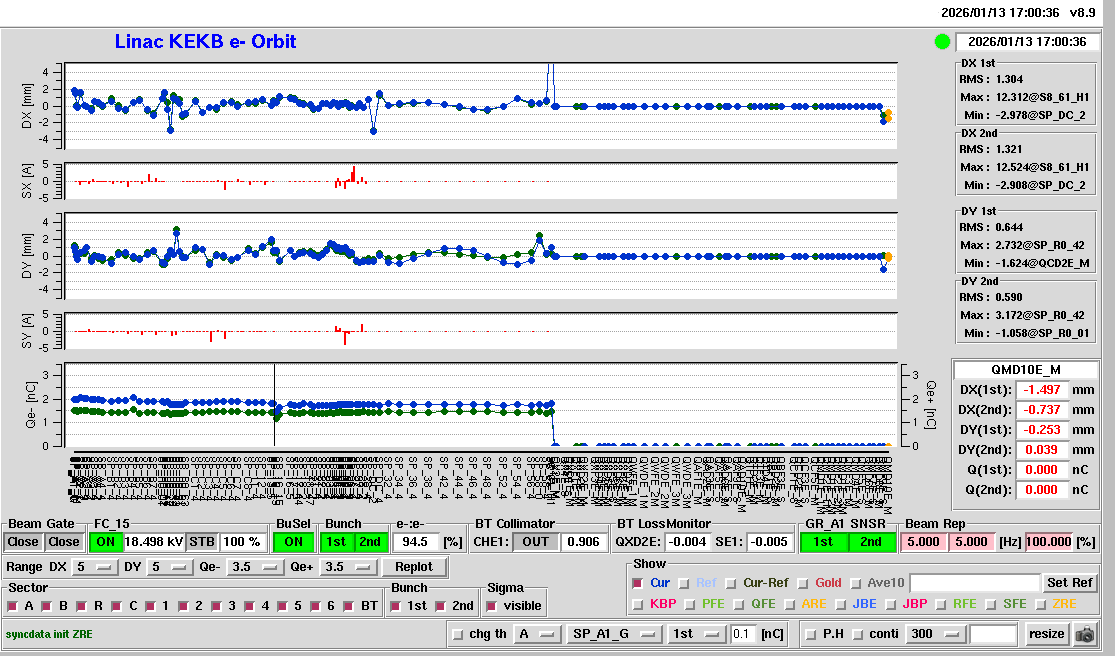Click the reference name input field
This screenshot has width=1115, height=656.
(974, 583)
